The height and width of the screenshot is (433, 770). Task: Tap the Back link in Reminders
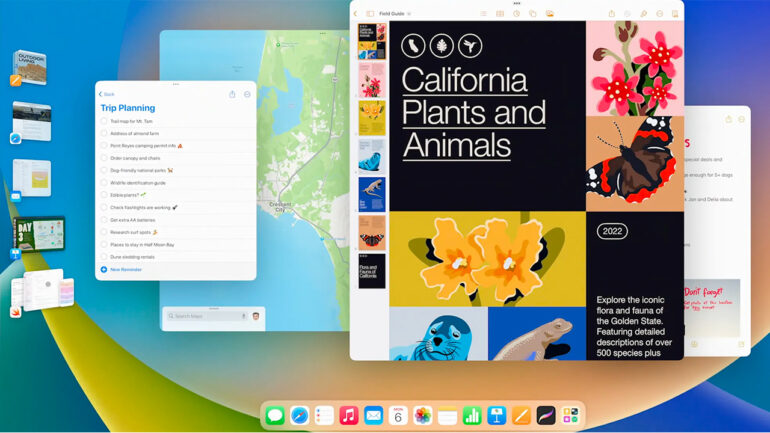coord(106,94)
